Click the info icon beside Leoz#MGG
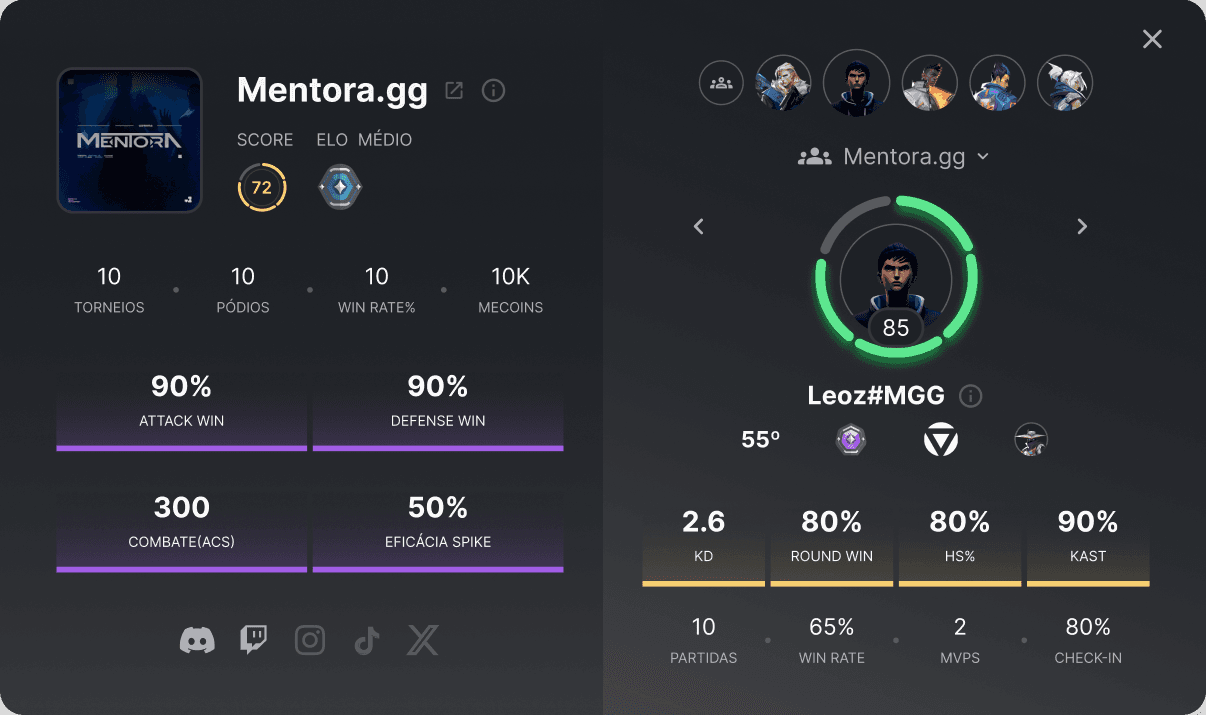This screenshot has width=1206, height=715. tap(970, 396)
